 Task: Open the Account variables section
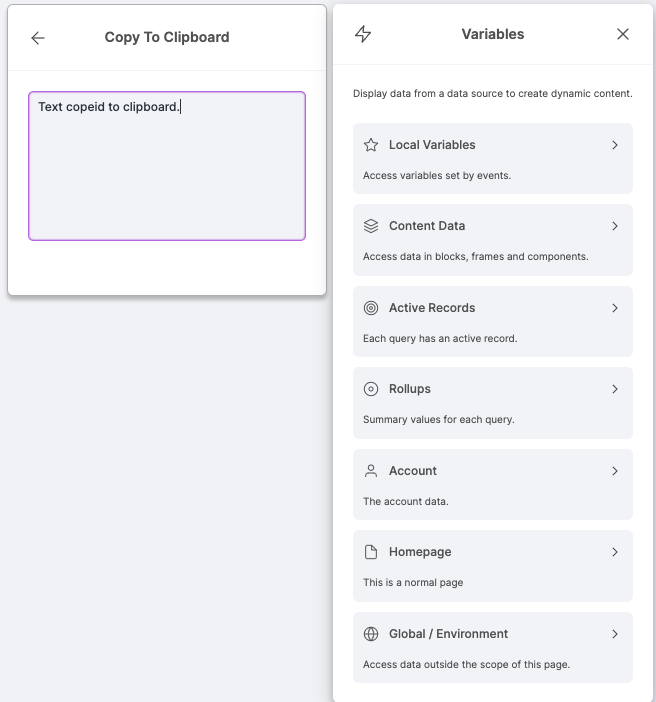pos(493,484)
